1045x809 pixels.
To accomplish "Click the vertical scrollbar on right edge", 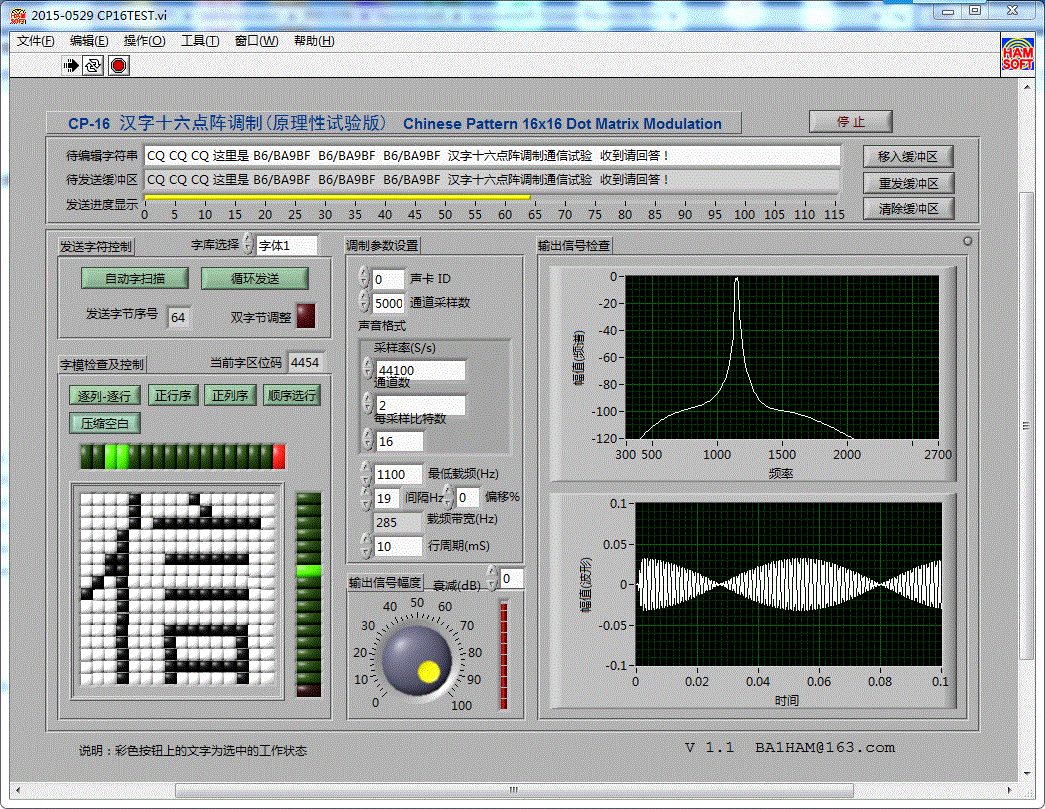I will click(1026, 426).
